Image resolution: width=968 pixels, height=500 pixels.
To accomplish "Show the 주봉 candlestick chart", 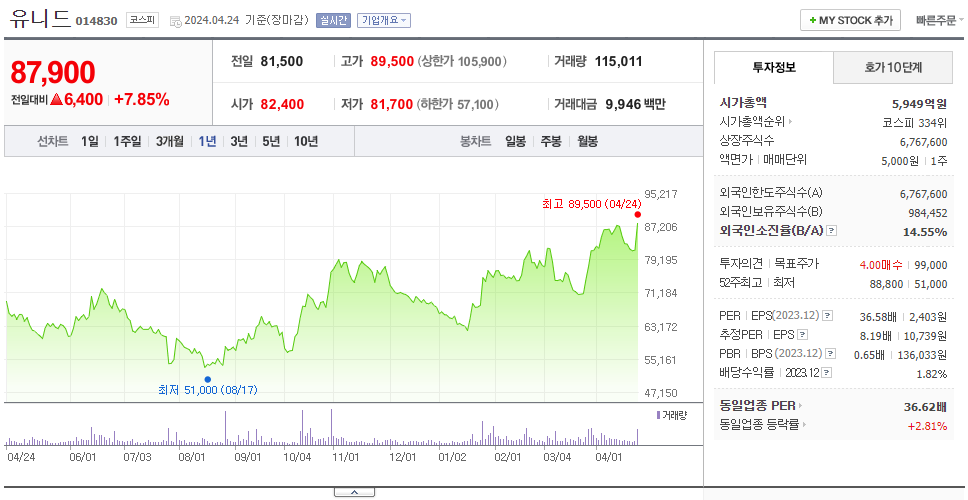I will [551, 141].
